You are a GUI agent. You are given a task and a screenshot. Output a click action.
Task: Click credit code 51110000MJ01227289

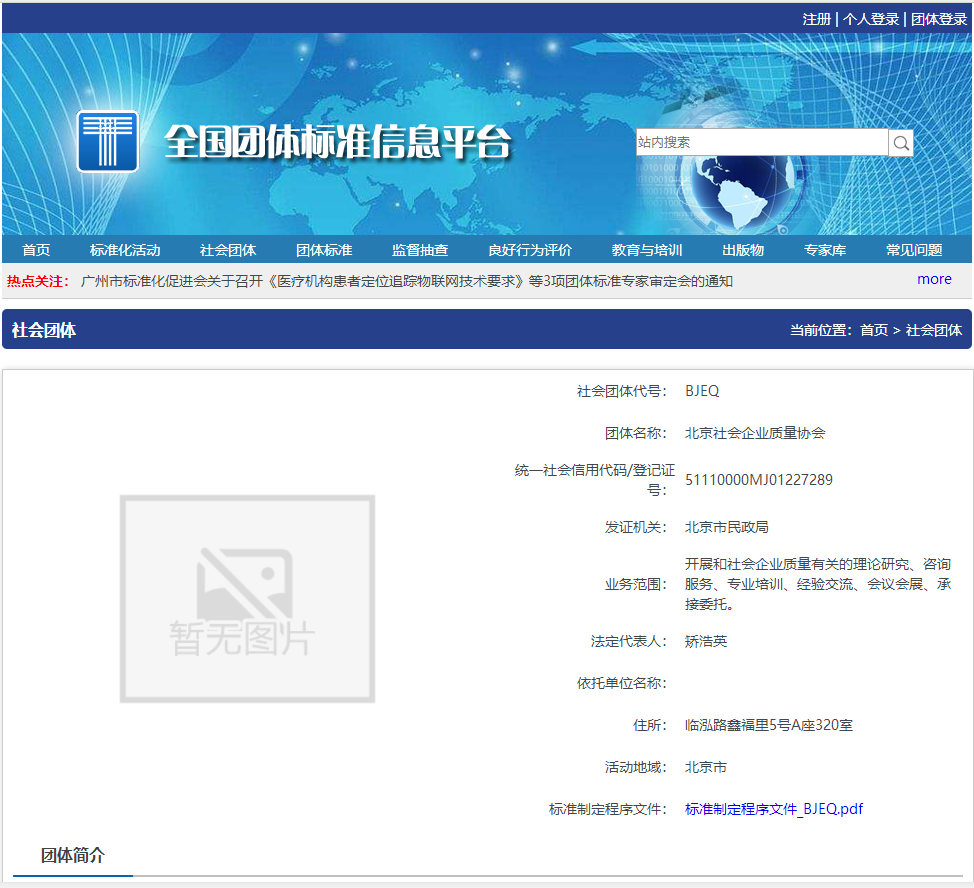point(758,480)
